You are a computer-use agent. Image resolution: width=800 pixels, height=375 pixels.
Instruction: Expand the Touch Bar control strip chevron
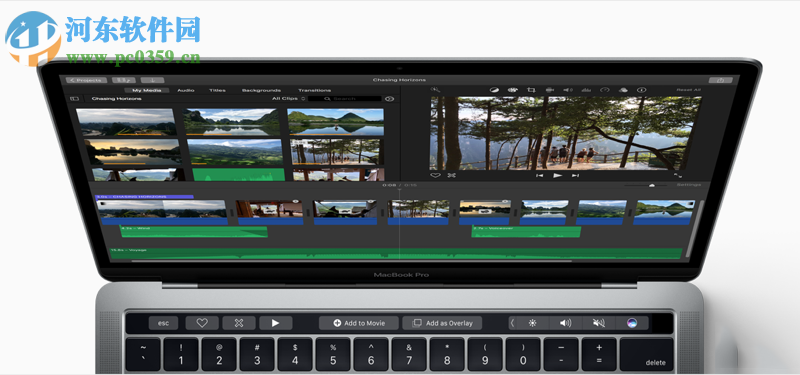(x=512, y=323)
